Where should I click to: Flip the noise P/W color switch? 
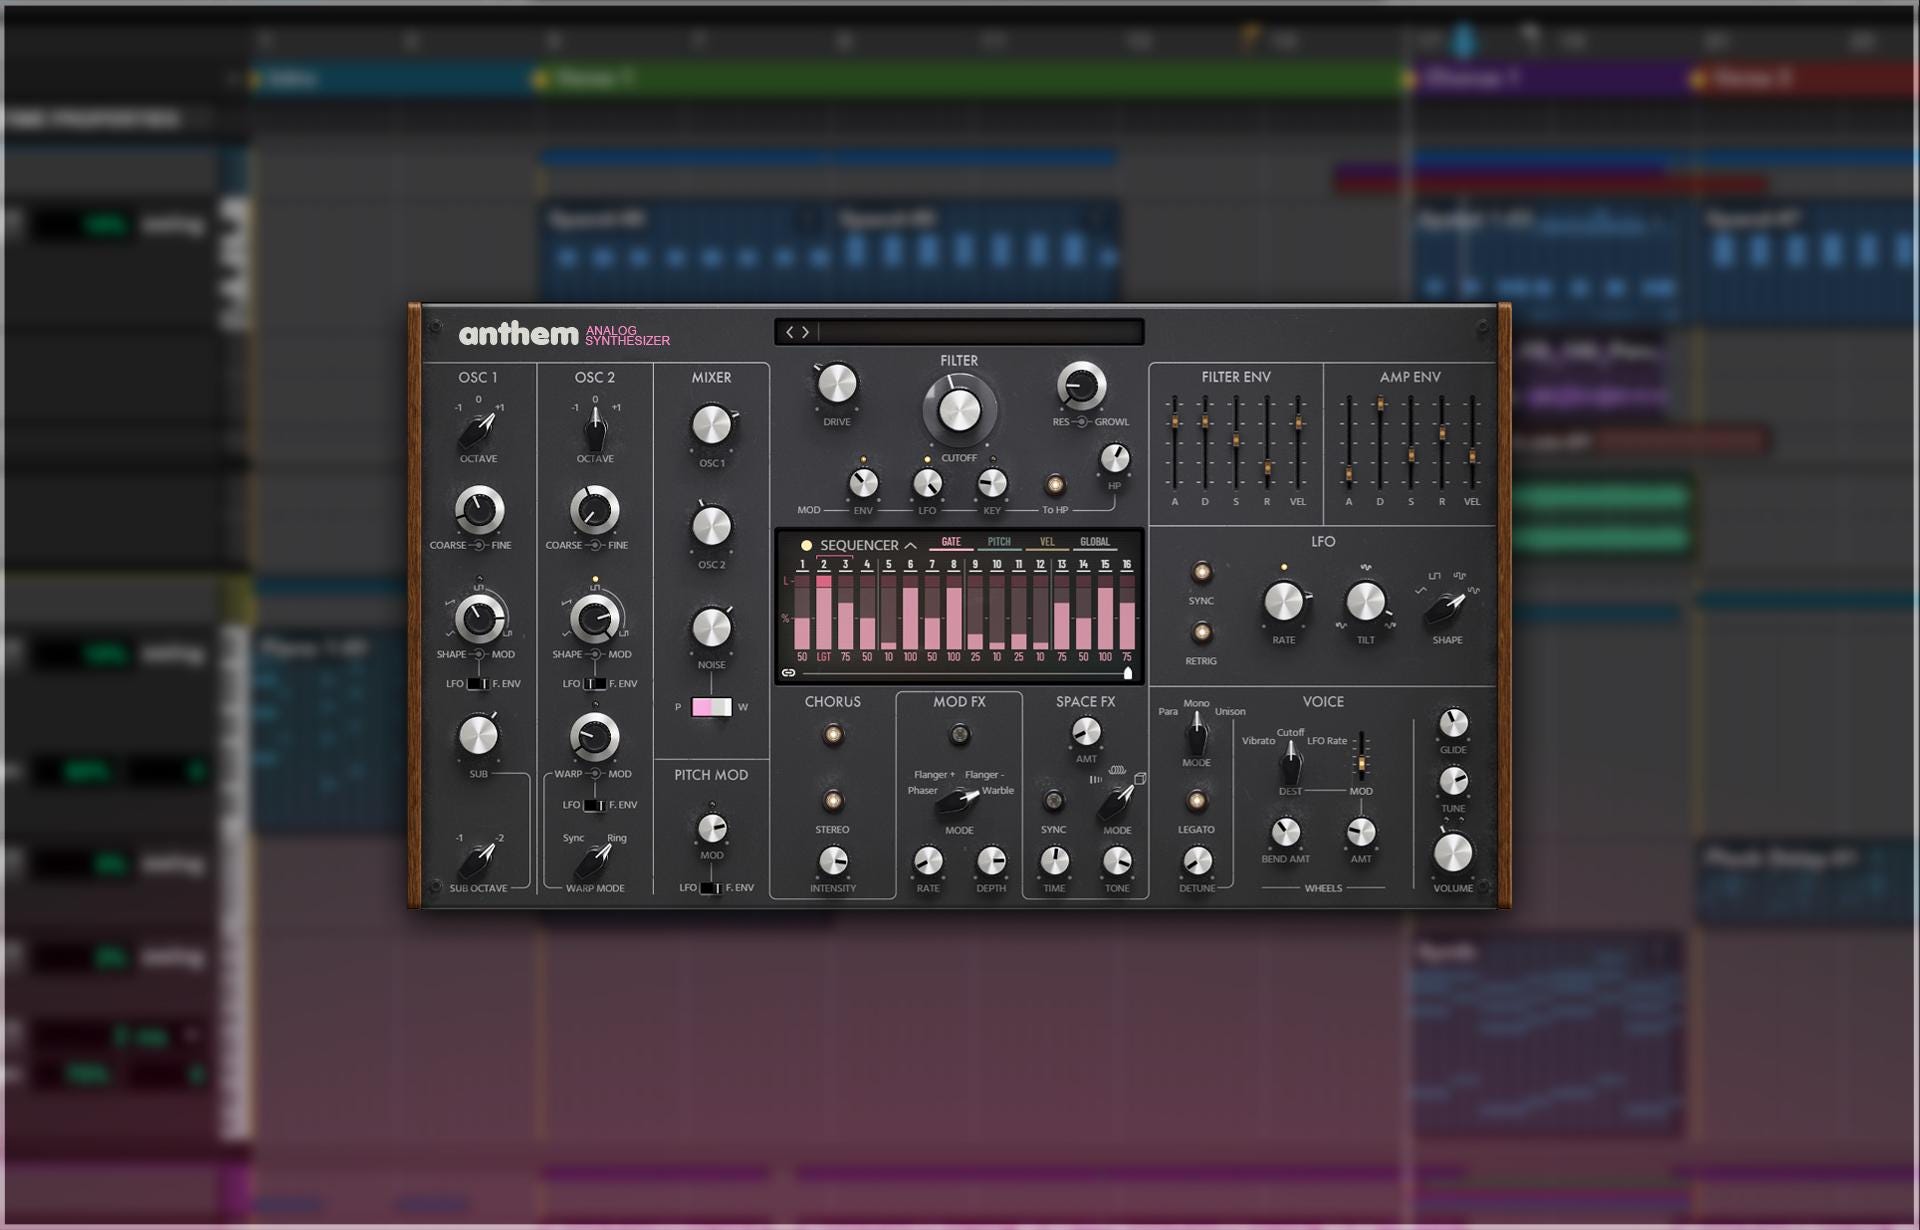point(711,707)
